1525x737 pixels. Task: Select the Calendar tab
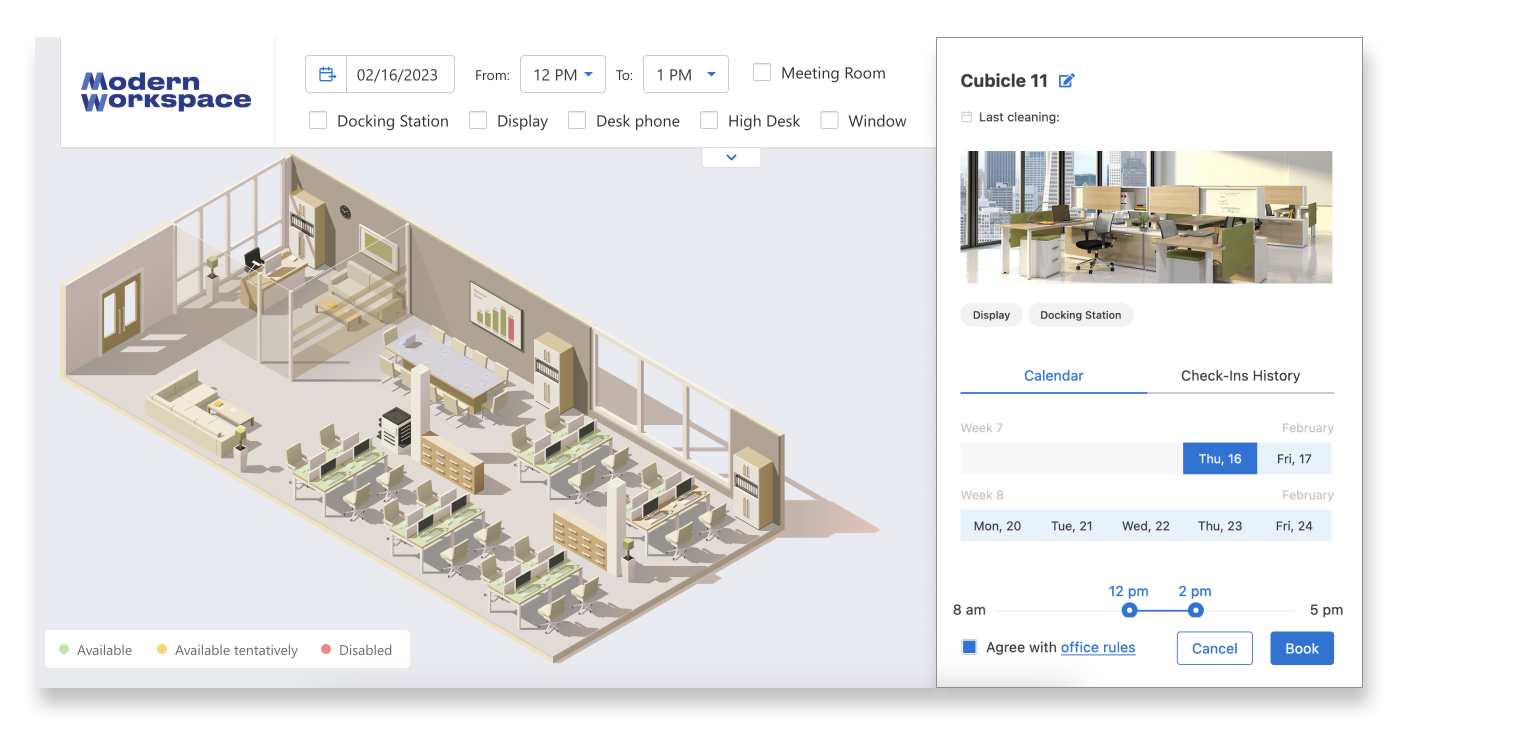click(x=1053, y=376)
